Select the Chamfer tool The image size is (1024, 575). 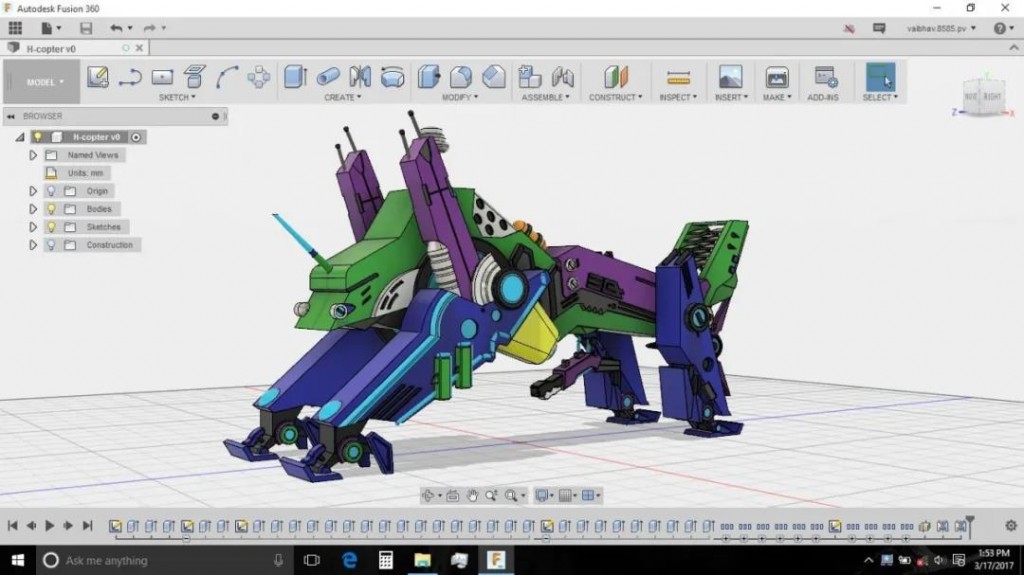pyautogui.click(x=494, y=77)
